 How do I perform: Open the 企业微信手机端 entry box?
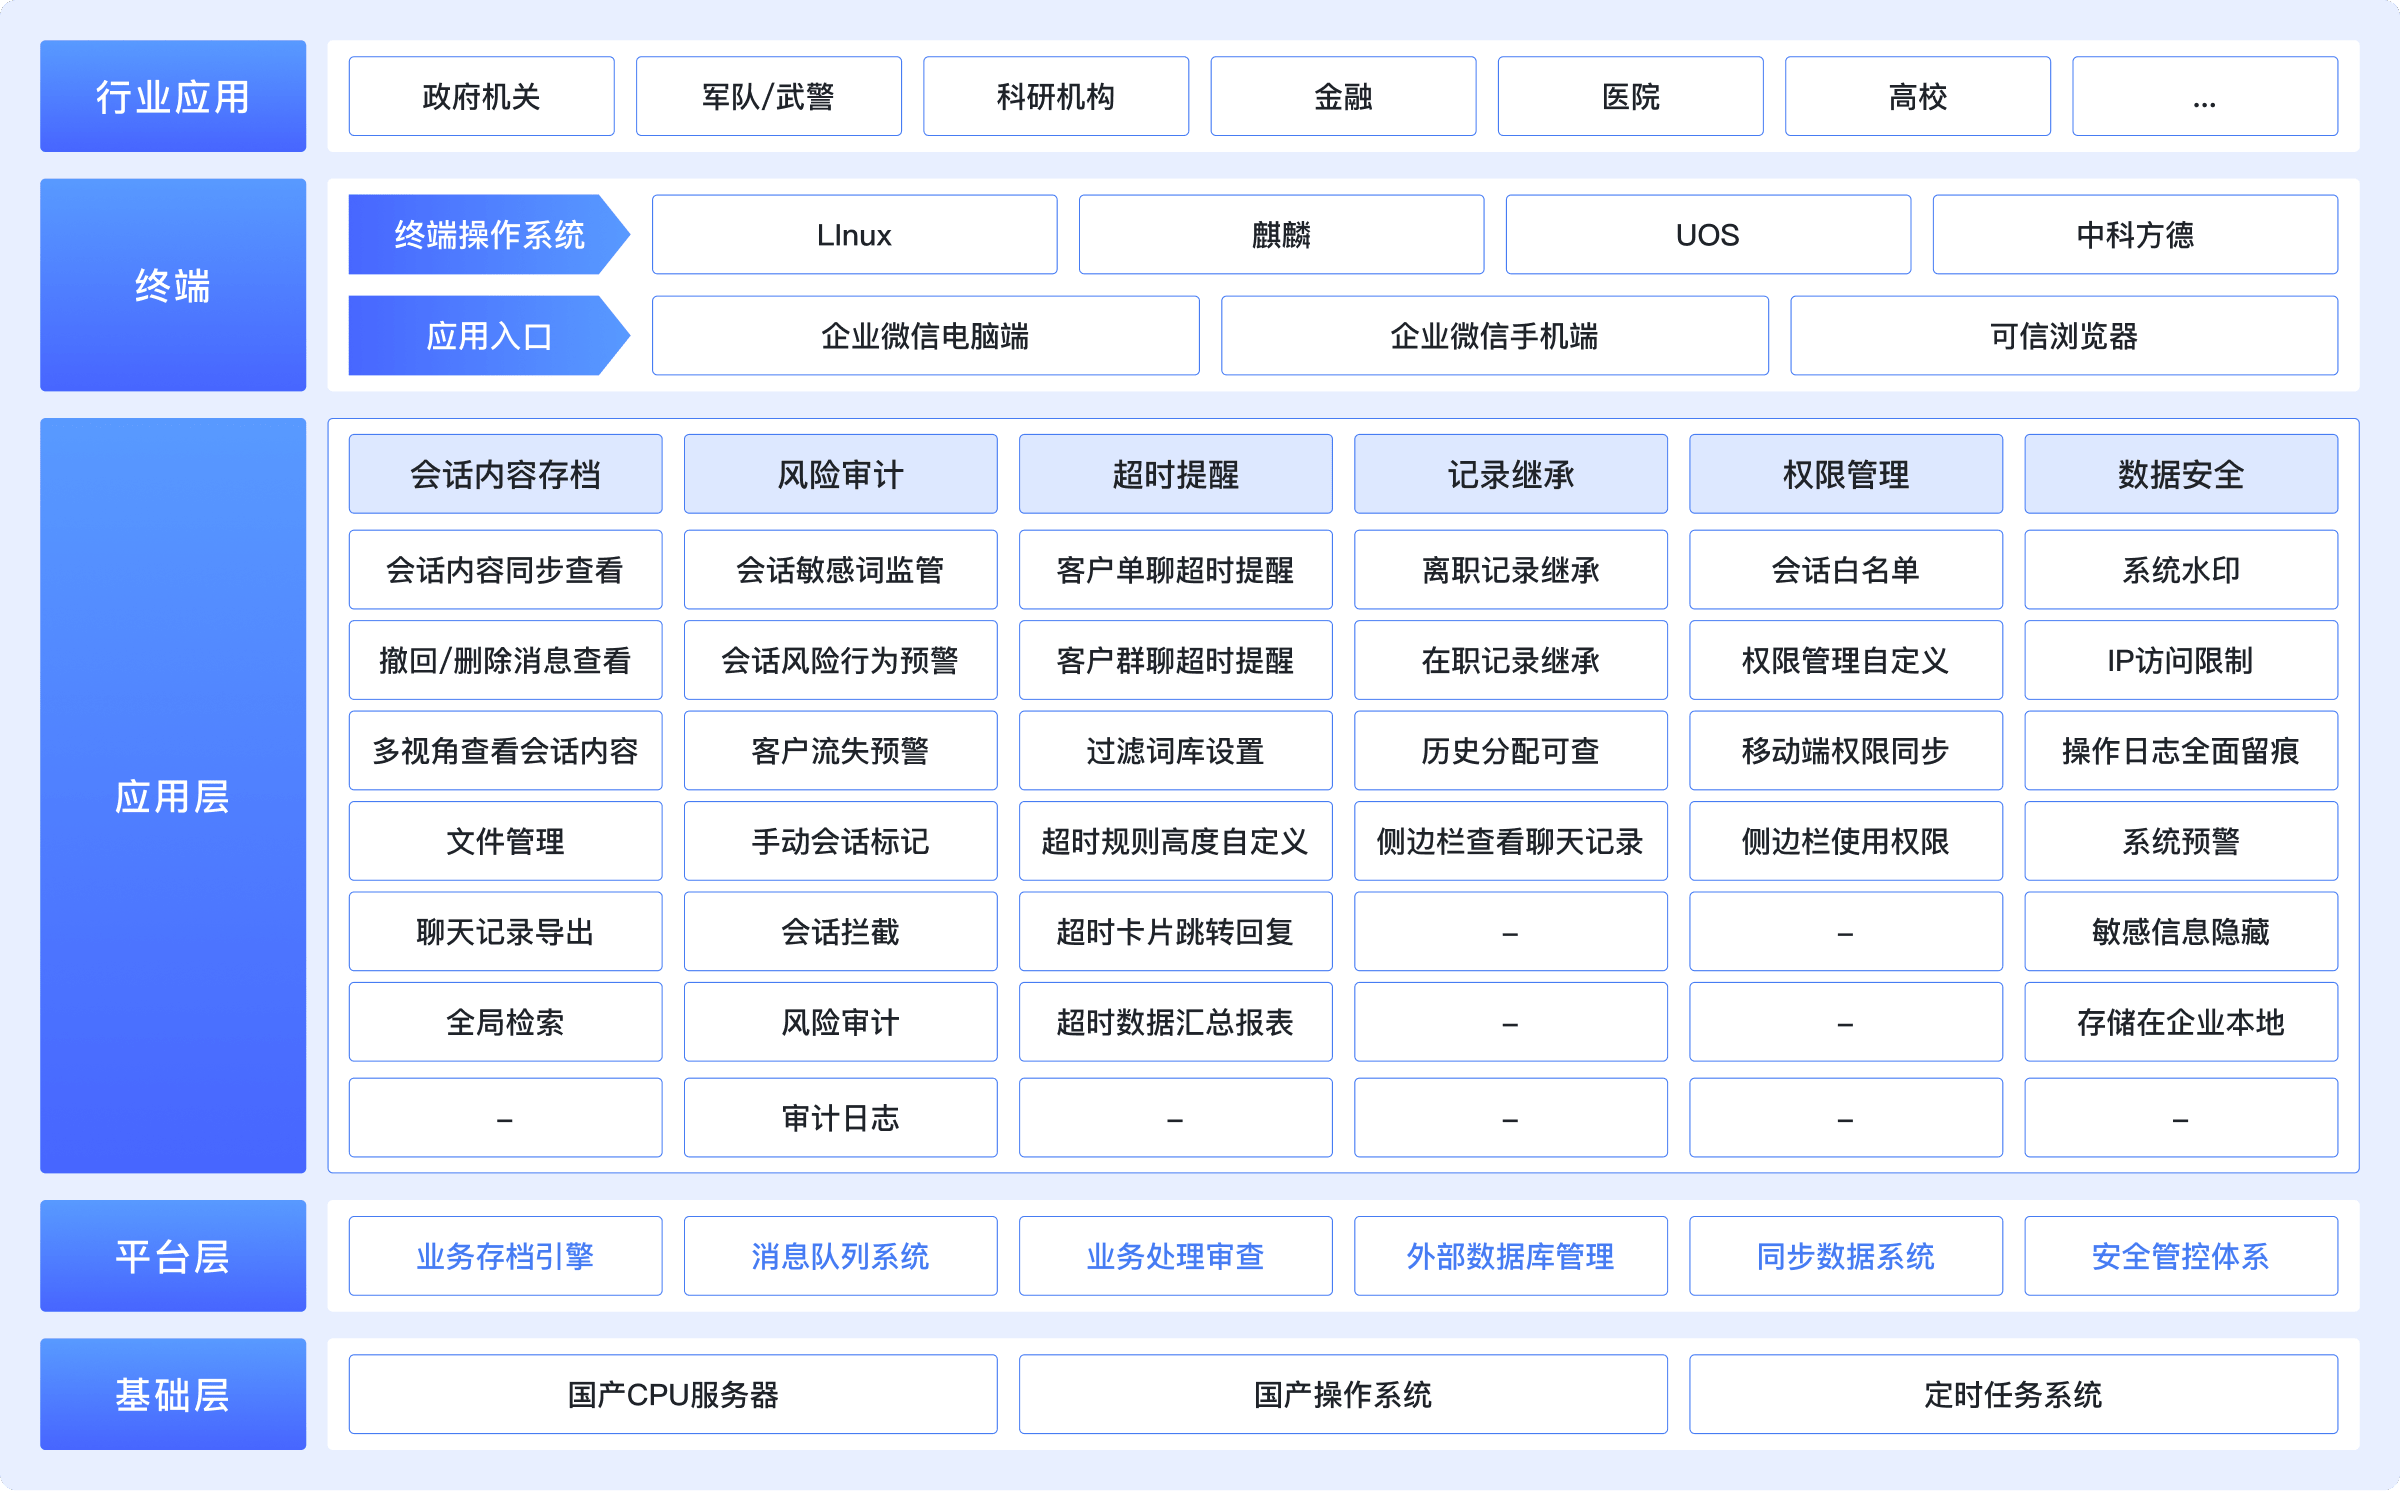pyautogui.click(x=1494, y=336)
